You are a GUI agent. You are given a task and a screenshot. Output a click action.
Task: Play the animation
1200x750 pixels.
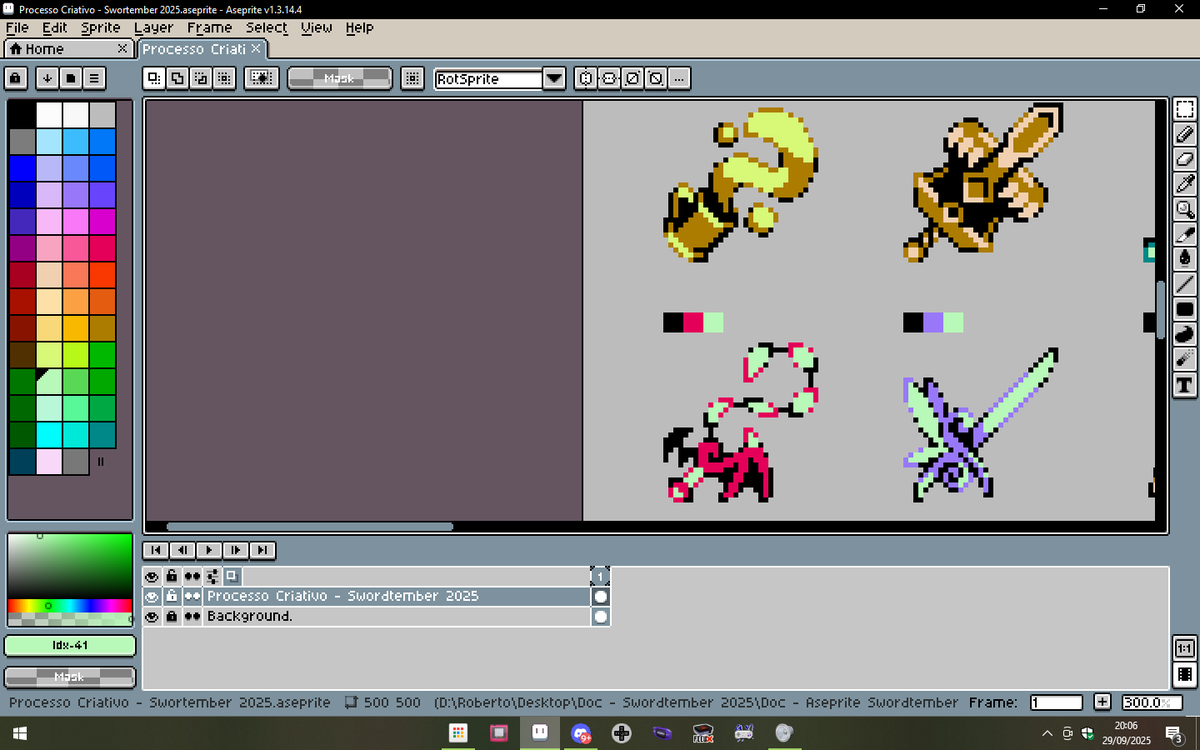coord(209,550)
